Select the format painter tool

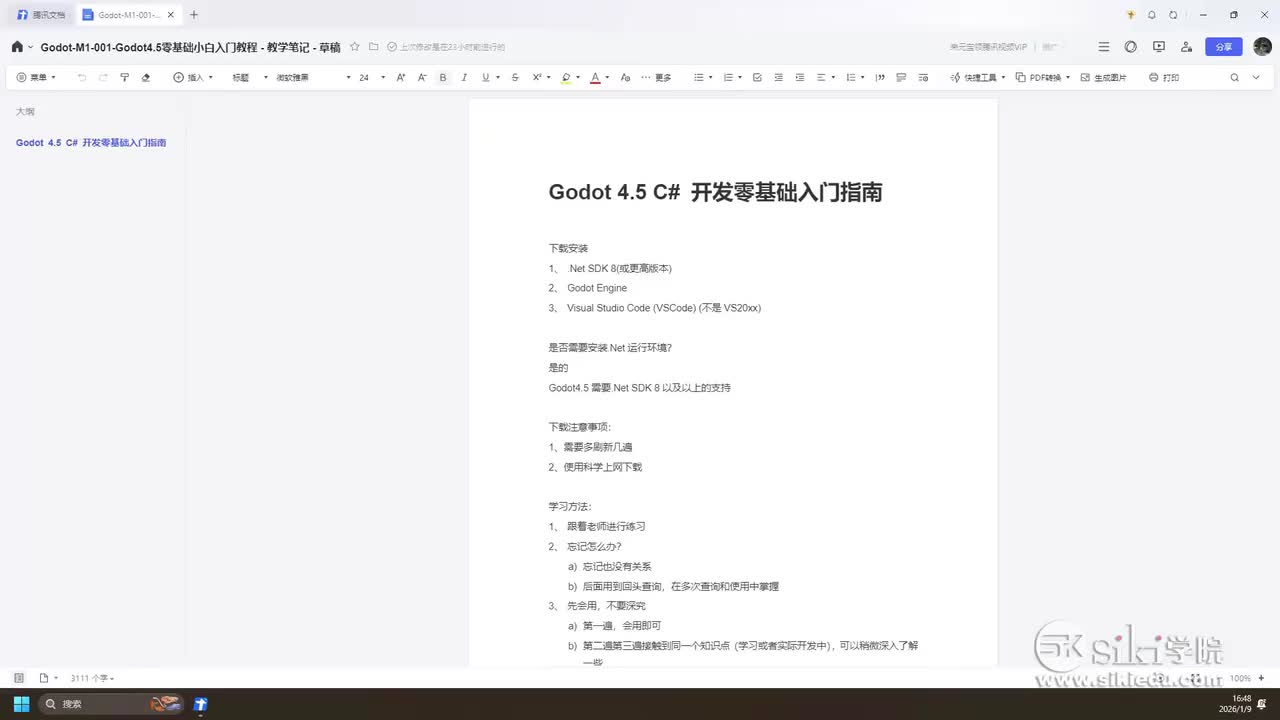[x=124, y=77]
